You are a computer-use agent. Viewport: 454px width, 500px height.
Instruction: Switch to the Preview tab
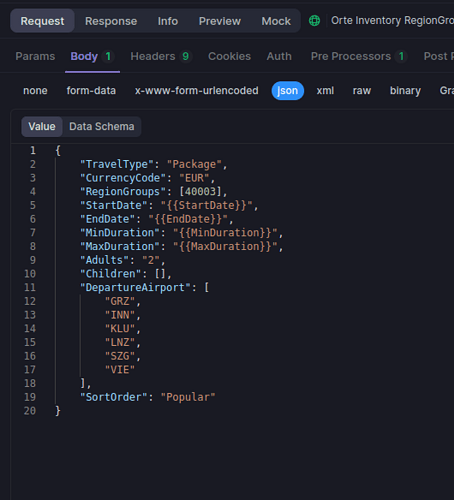220,21
